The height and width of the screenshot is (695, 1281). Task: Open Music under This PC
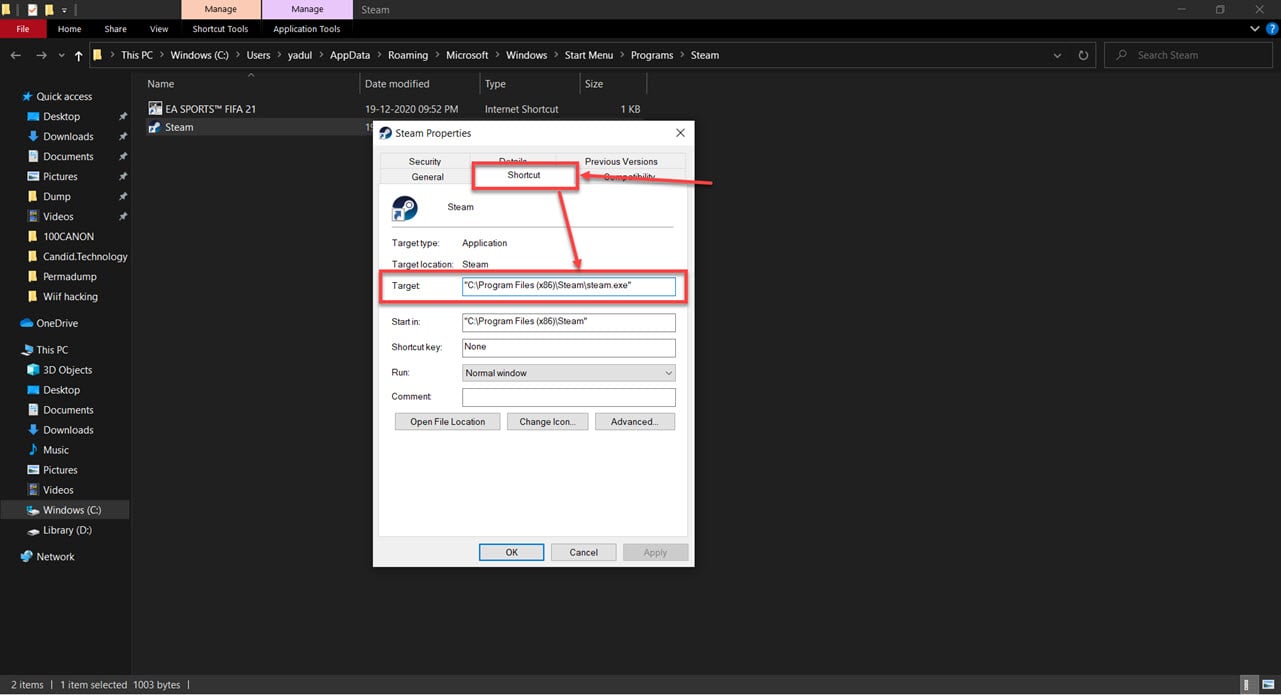[x=56, y=450]
